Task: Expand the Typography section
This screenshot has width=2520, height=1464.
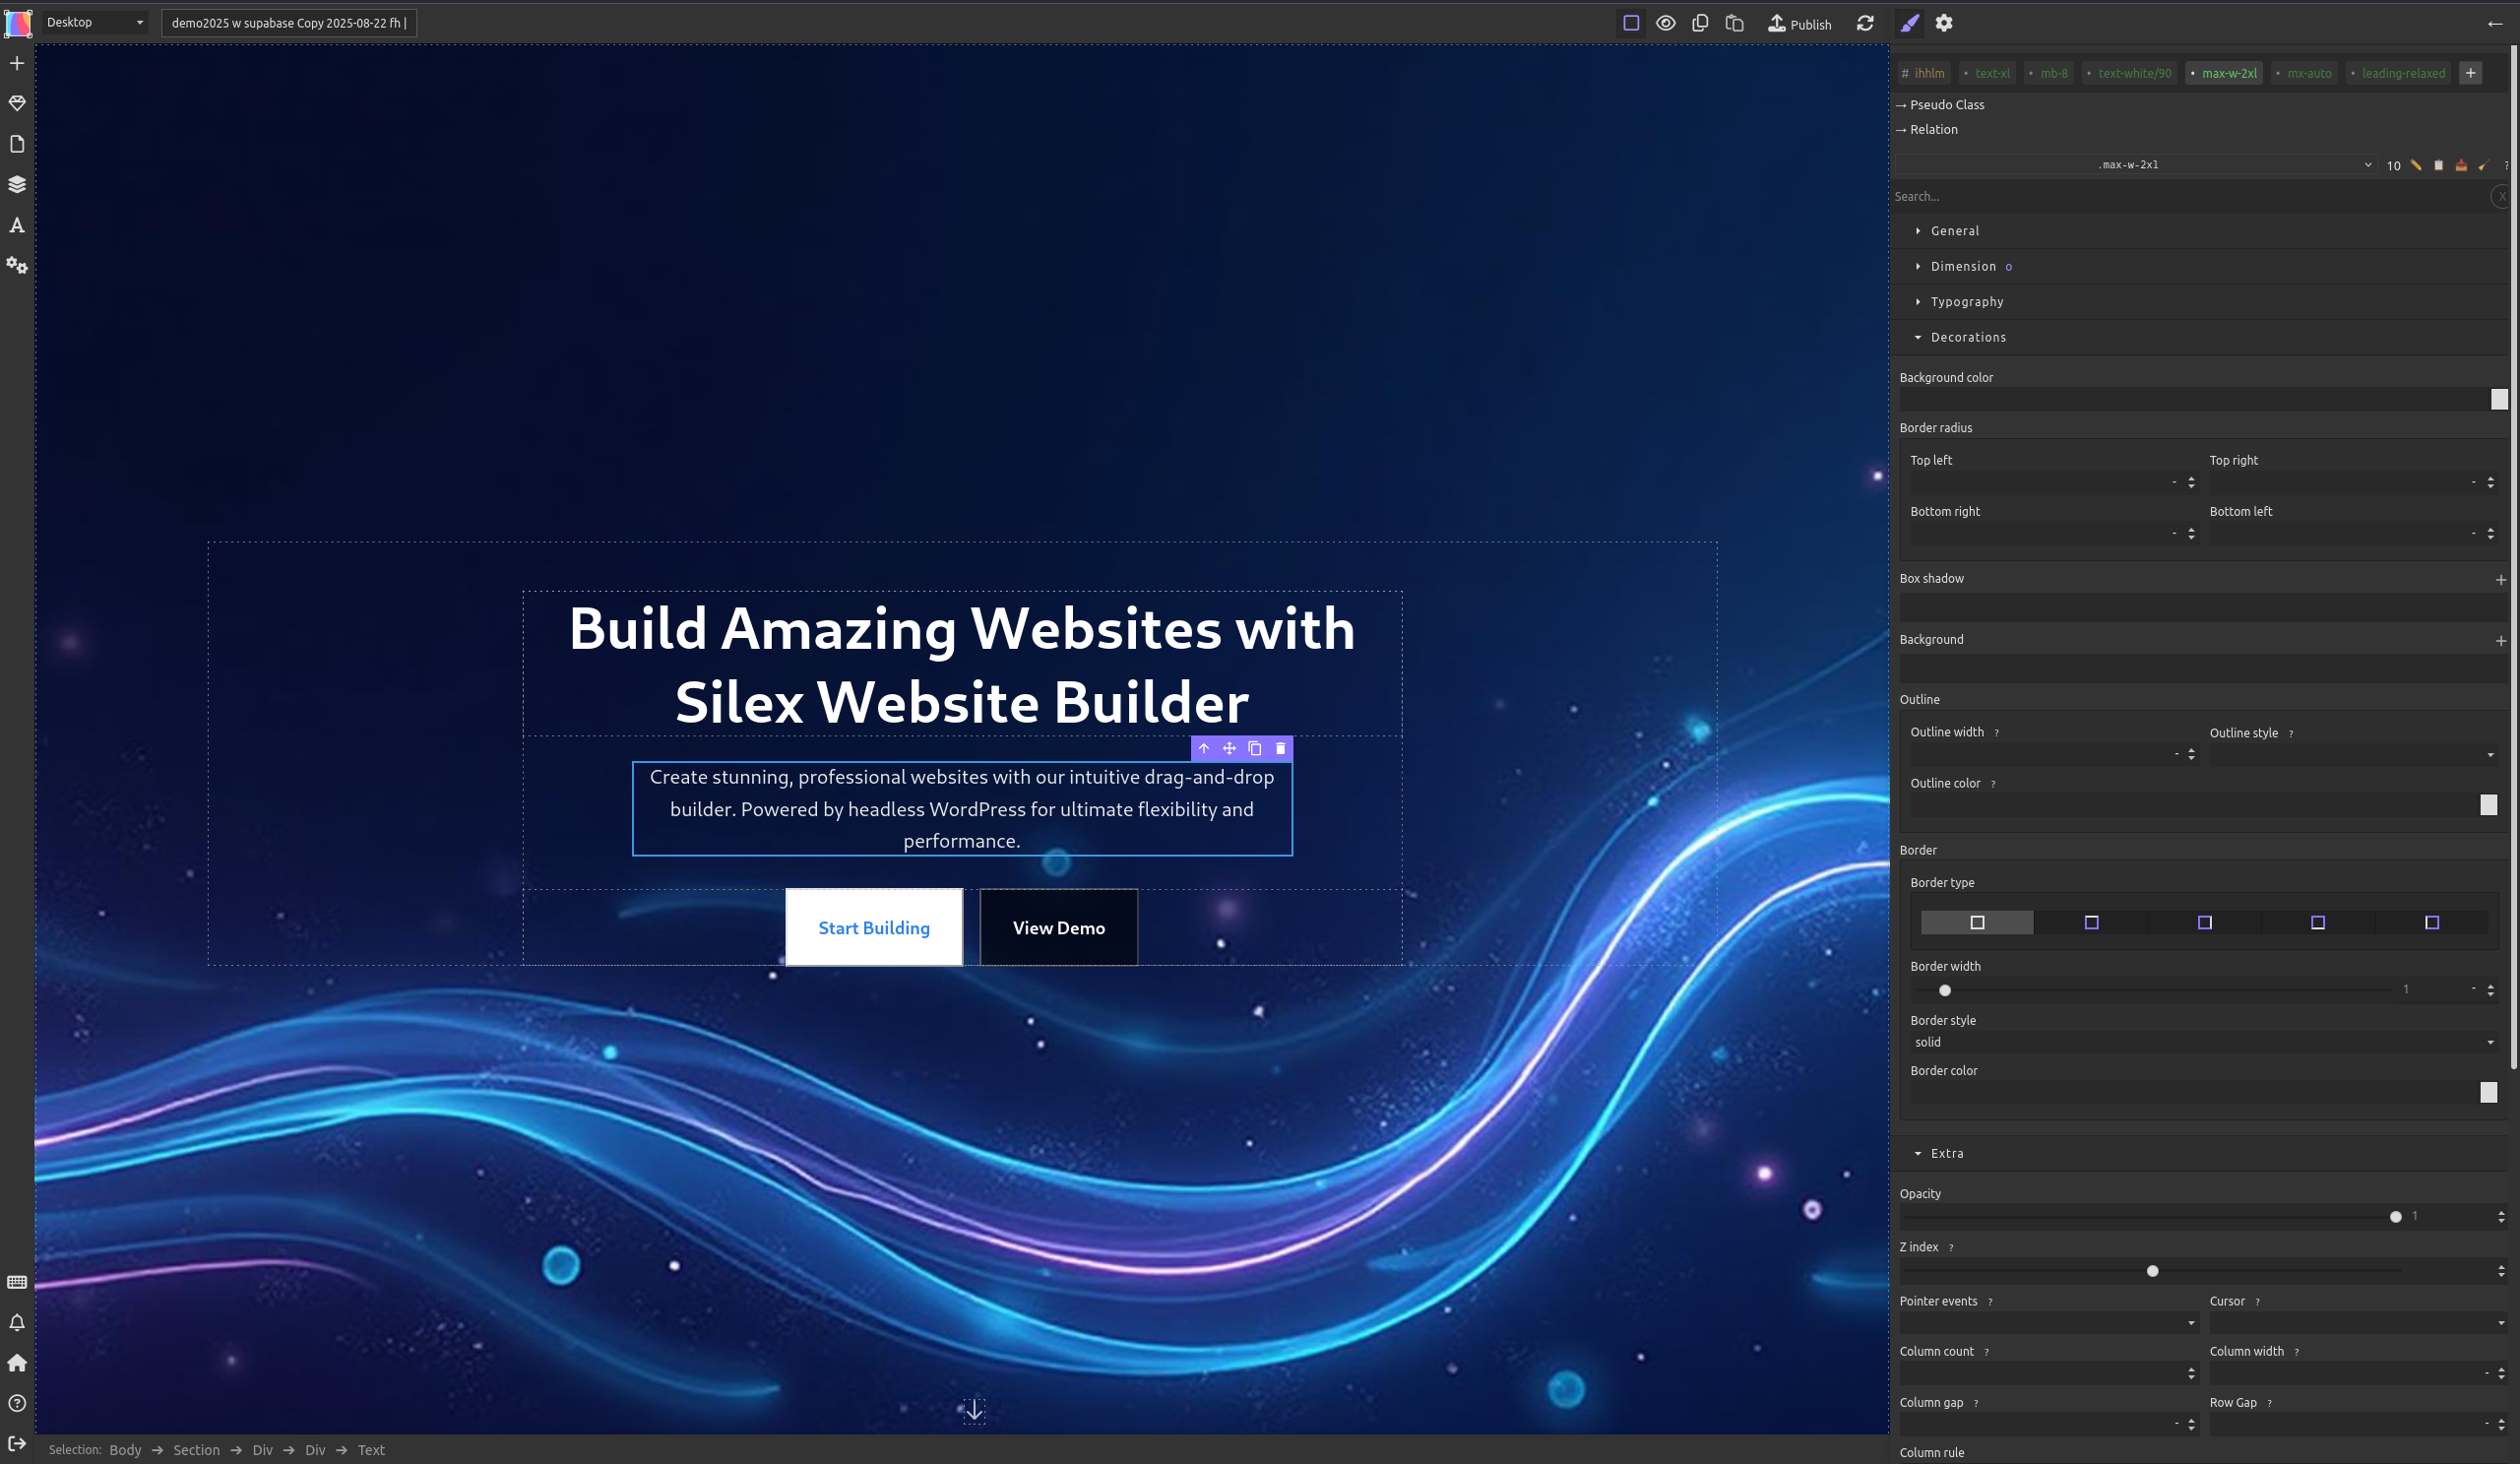Action: coord(1966,302)
